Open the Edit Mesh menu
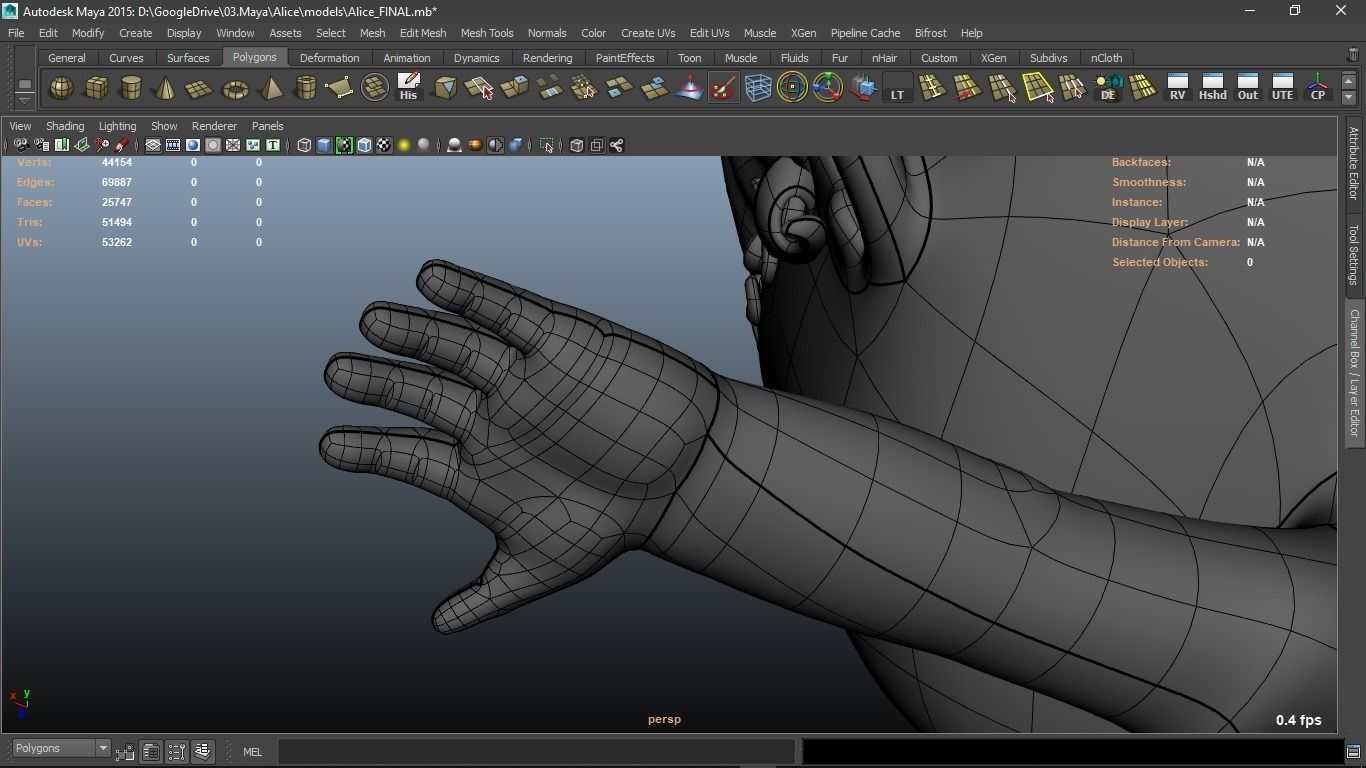1366x768 pixels. (x=423, y=33)
